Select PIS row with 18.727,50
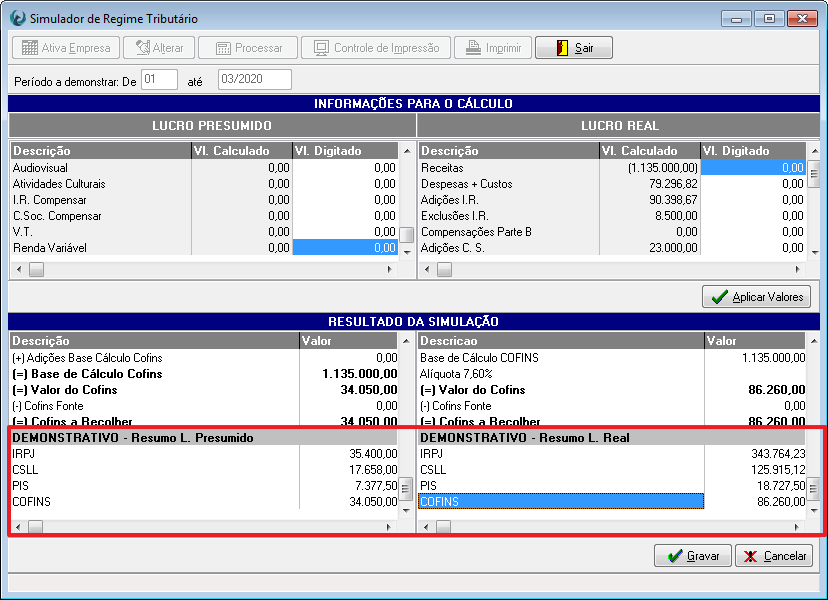The image size is (828, 600). tap(612, 485)
